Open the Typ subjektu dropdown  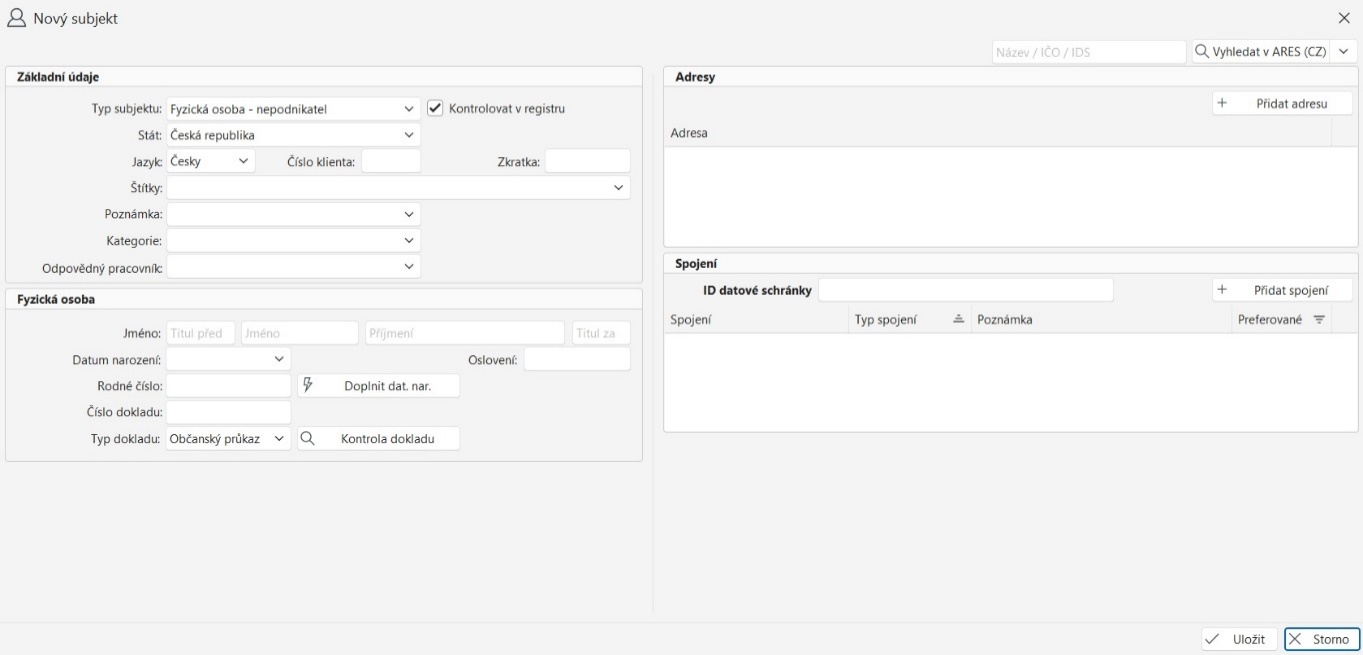tap(408, 108)
